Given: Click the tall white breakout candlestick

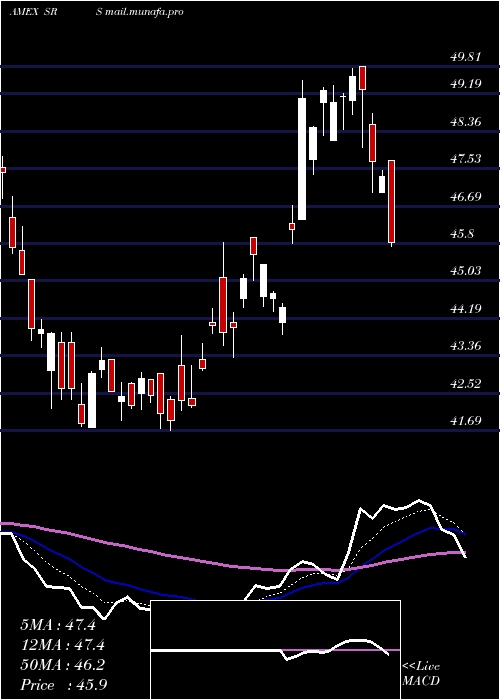Looking at the screenshot, I should pyautogui.click(x=302, y=159).
